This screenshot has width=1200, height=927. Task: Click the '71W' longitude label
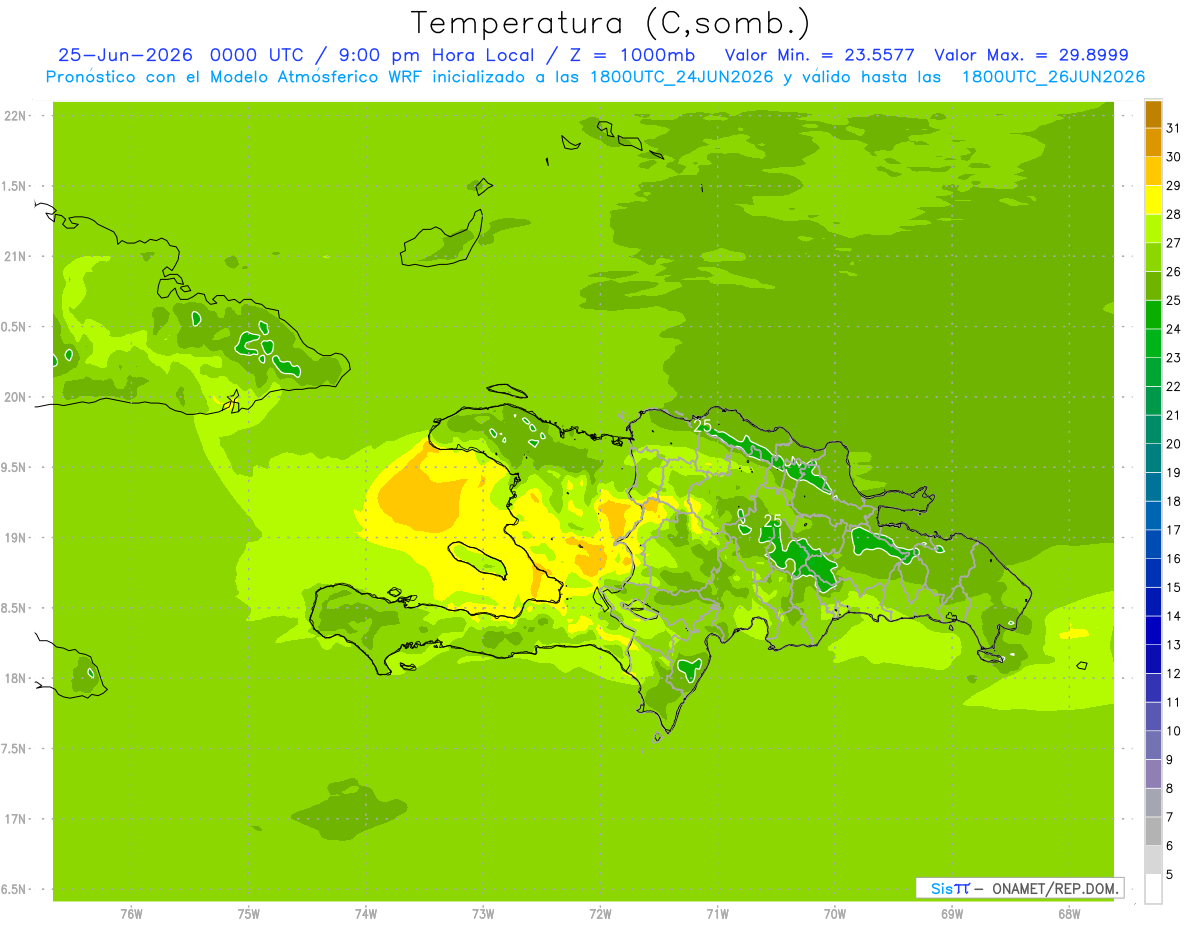718,913
